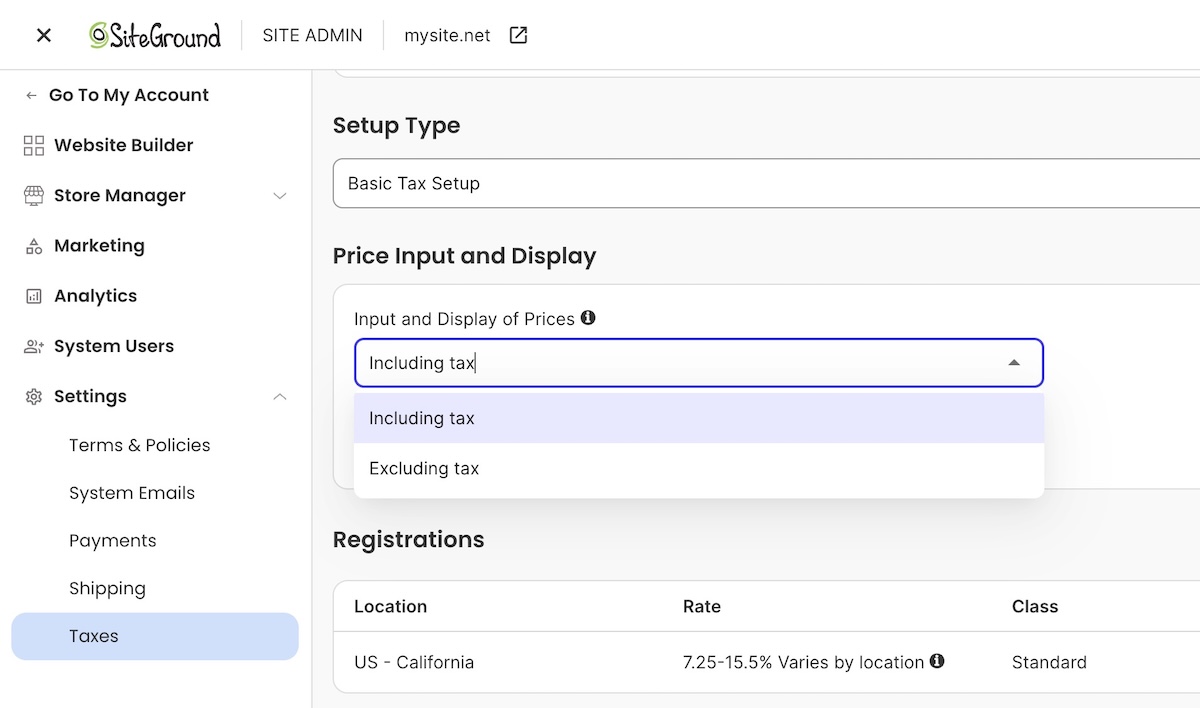The image size is (1200, 708).
Task: Click the Website Builder grid icon
Action: (x=34, y=146)
